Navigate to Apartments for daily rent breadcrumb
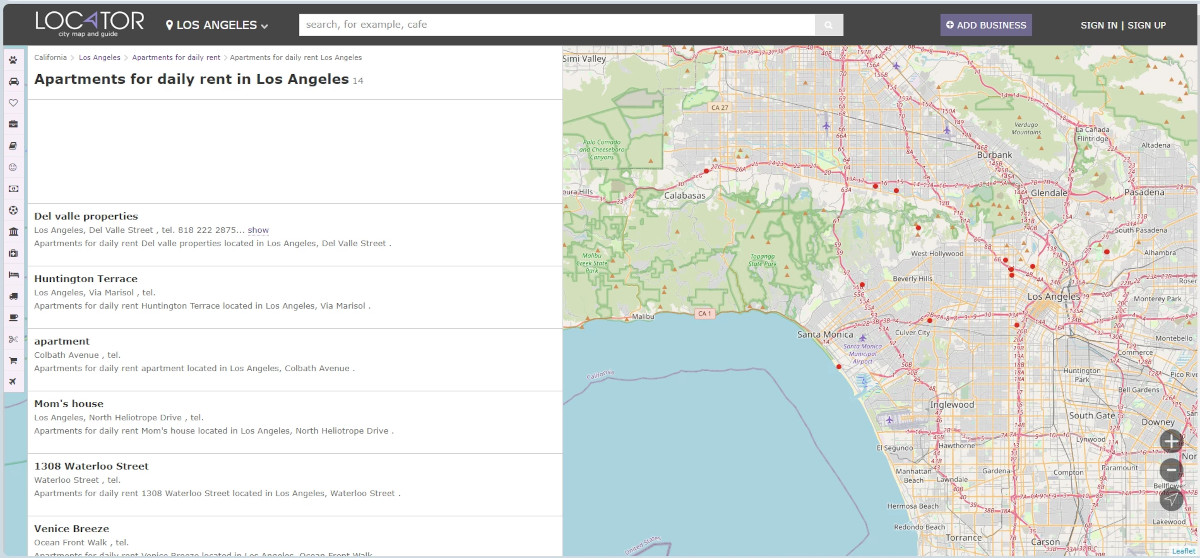This screenshot has height=558, width=1200. (176, 58)
